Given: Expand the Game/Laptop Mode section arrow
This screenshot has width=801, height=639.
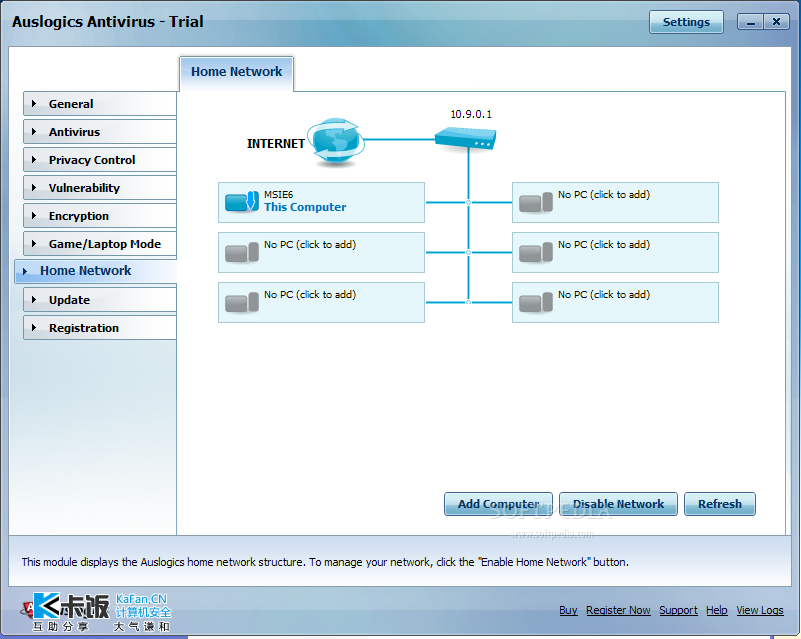Looking at the screenshot, I should [x=34, y=244].
